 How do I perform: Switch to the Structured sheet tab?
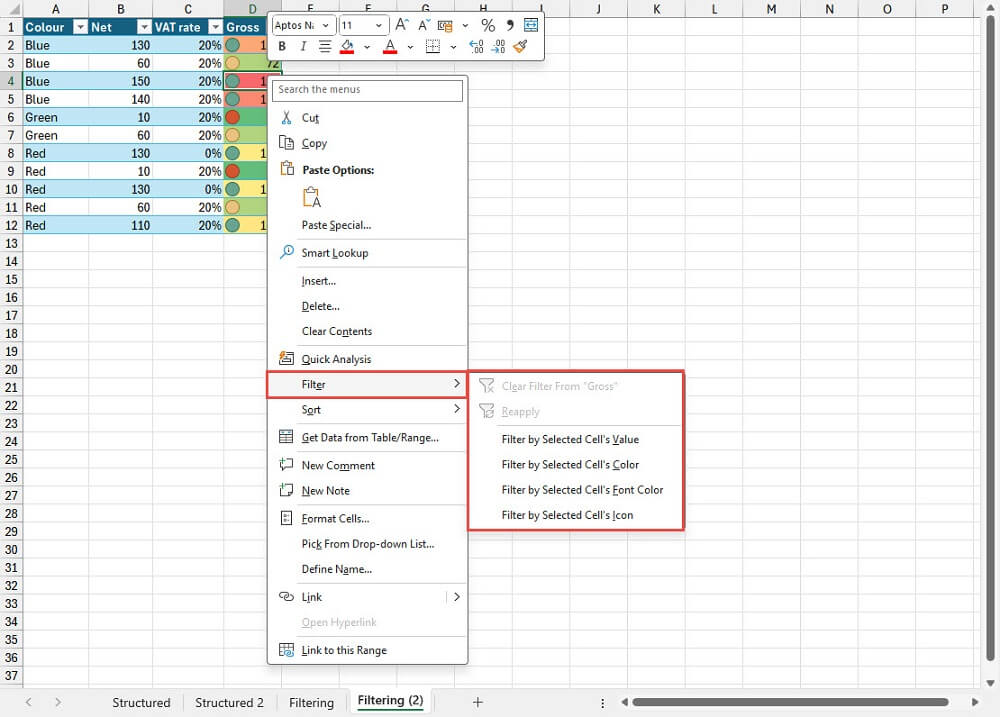tap(141, 703)
